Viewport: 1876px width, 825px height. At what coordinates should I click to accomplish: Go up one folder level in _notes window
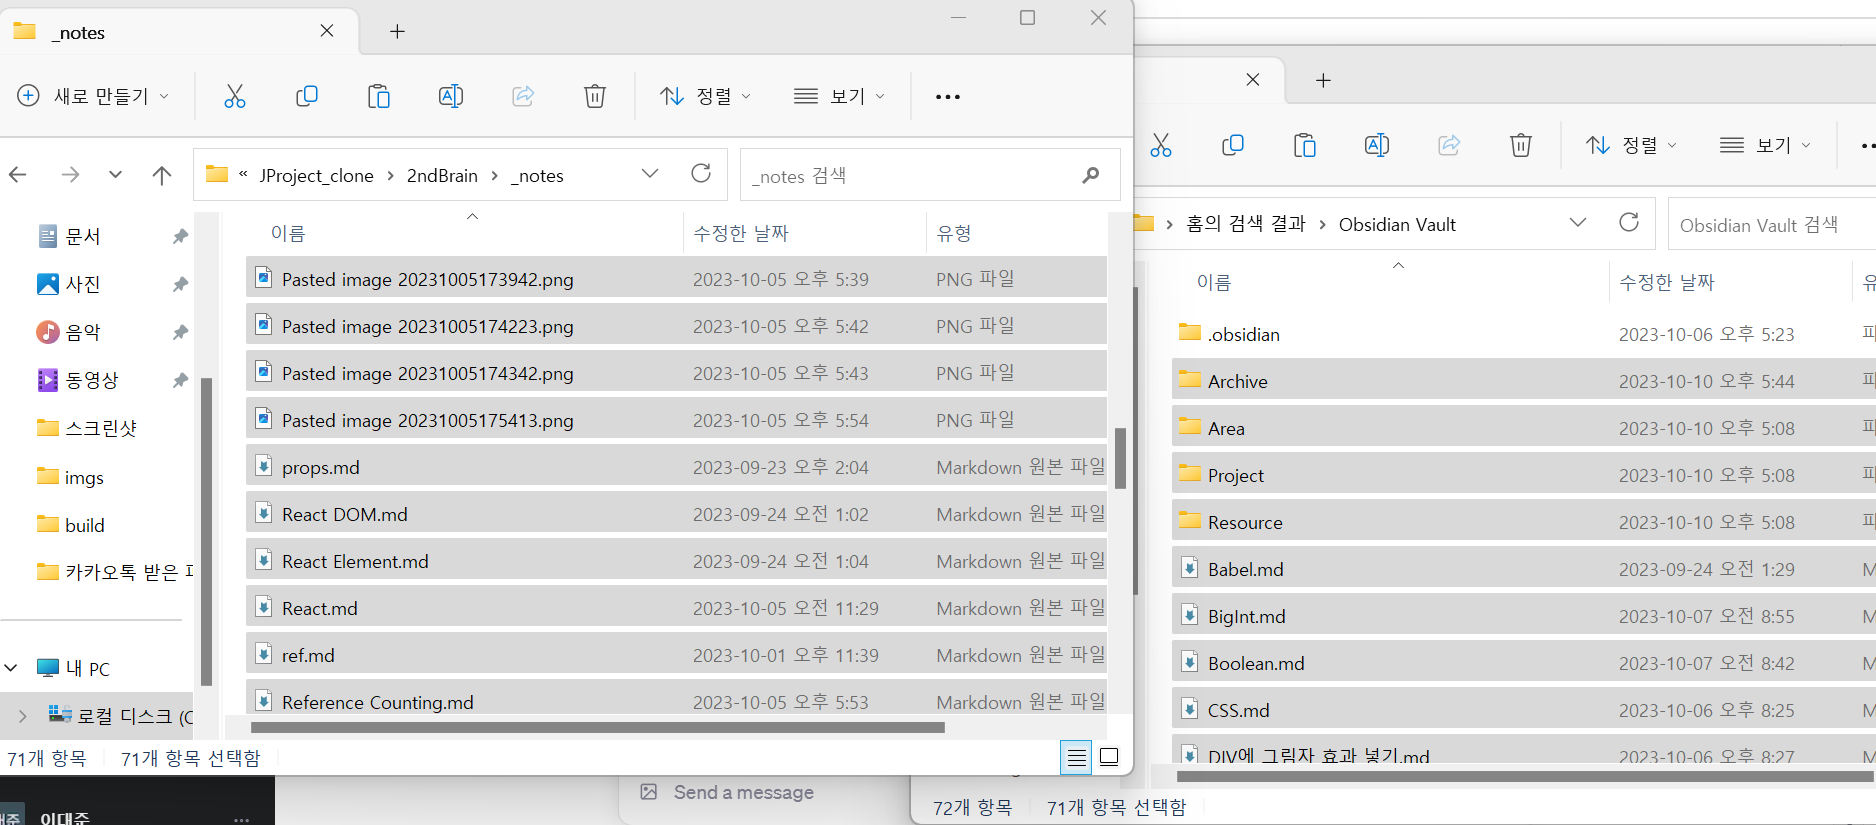click(x=162, y=175)
